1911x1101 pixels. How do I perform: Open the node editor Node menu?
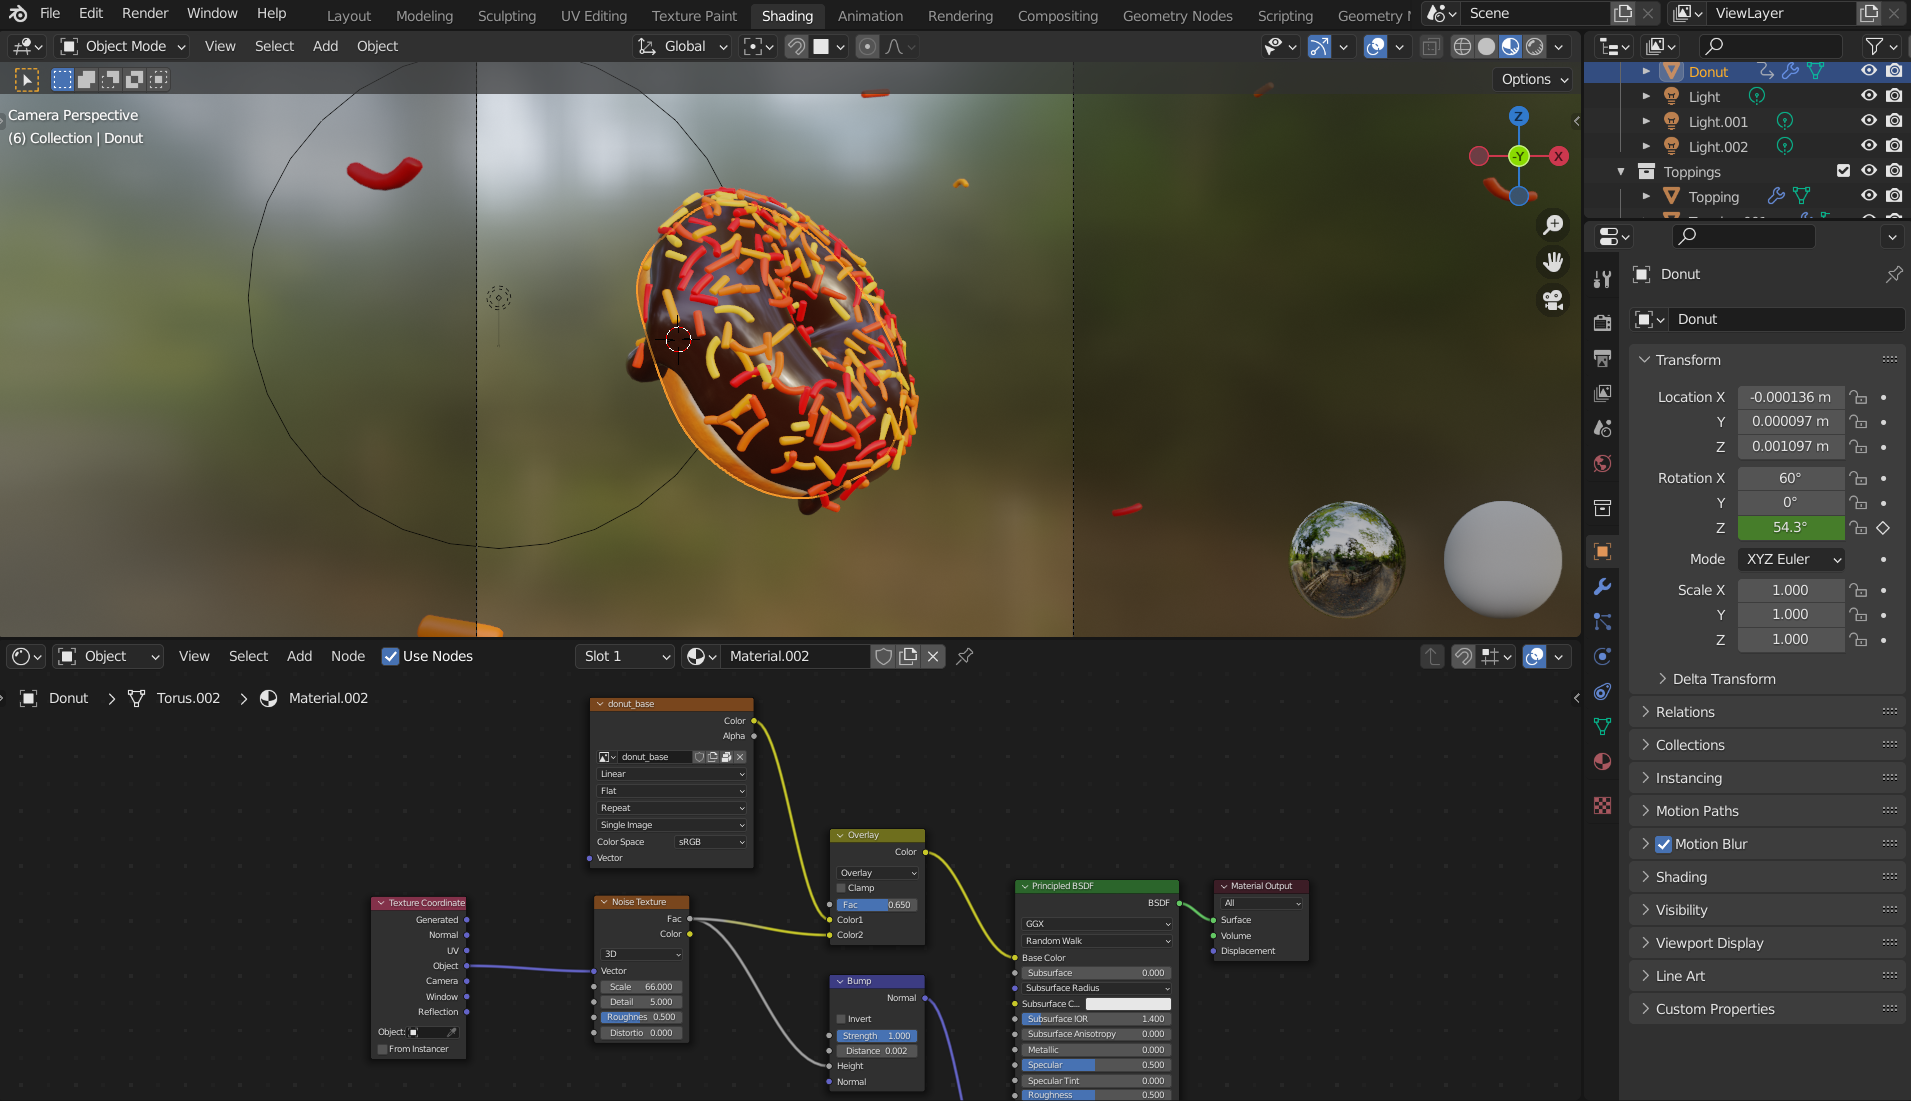pos(348,656)
